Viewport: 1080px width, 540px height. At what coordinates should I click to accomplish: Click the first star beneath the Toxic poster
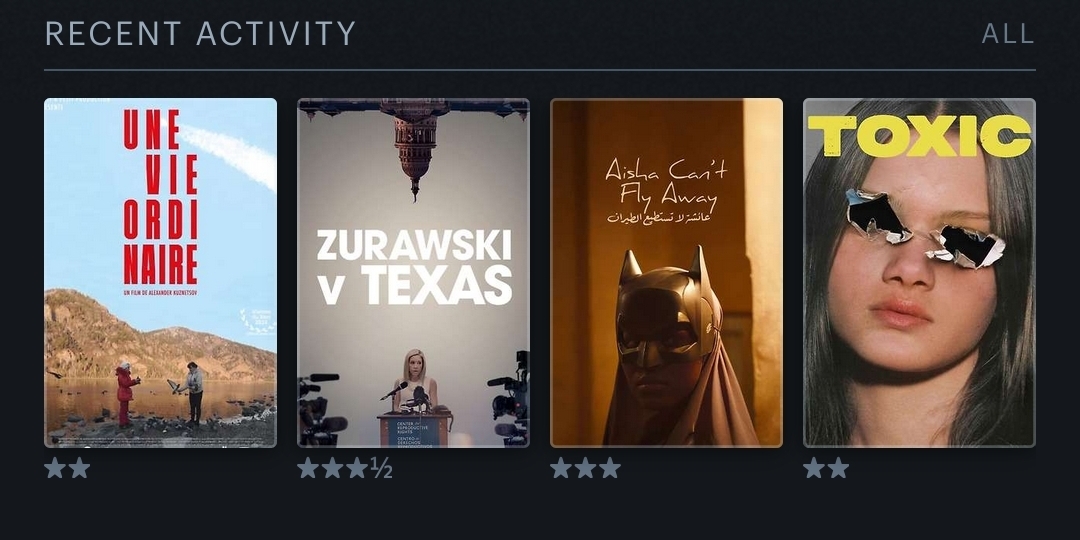pyautogui.click(x=813, y=468)
